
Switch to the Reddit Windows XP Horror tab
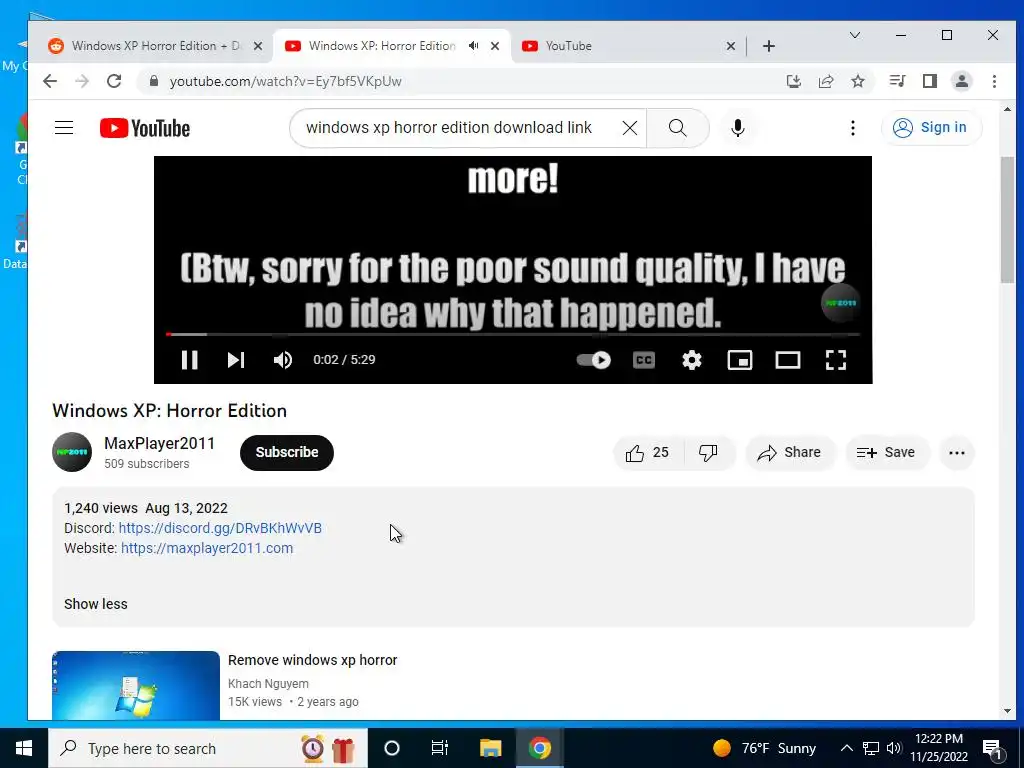[155, 46]
